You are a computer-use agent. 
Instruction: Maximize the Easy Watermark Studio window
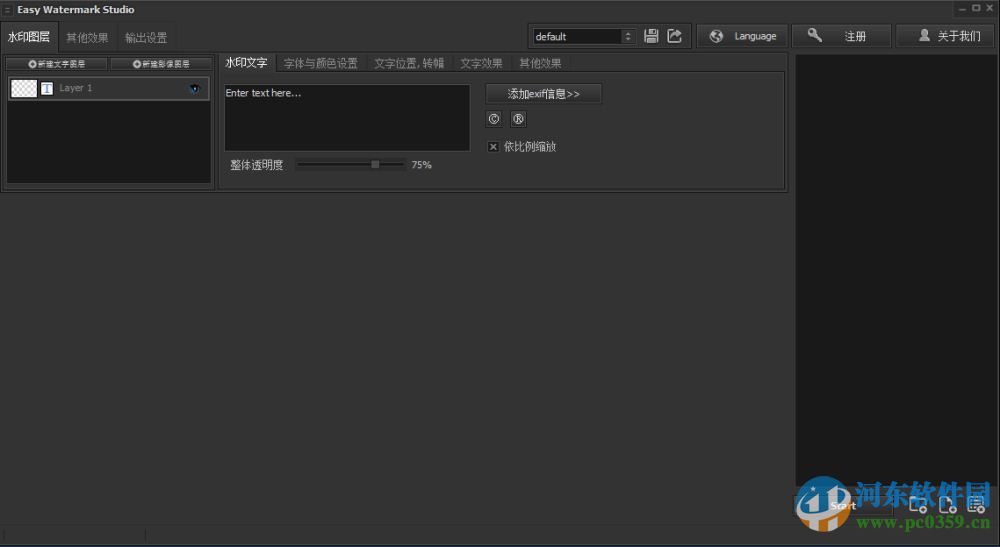tap(976, 8)
